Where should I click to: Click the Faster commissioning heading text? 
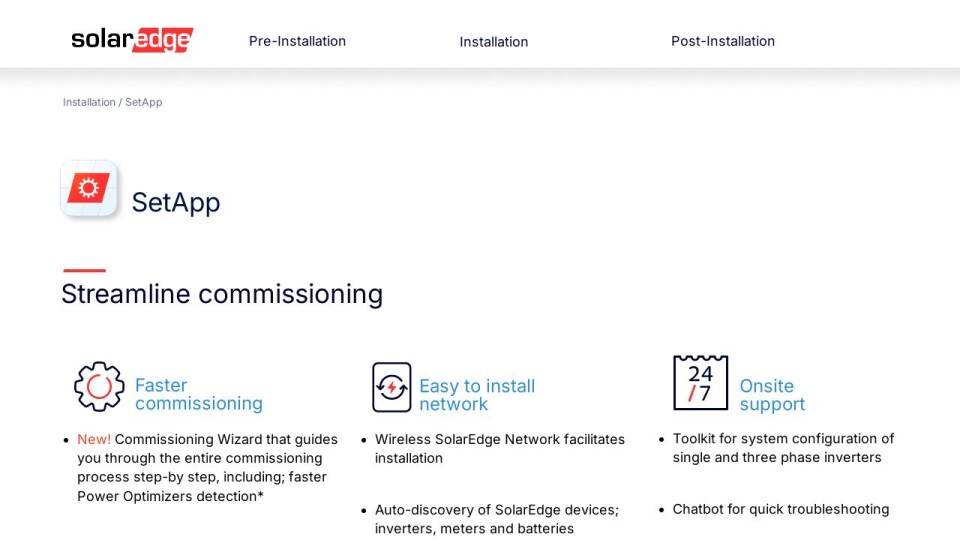click(x=198, y=394)
